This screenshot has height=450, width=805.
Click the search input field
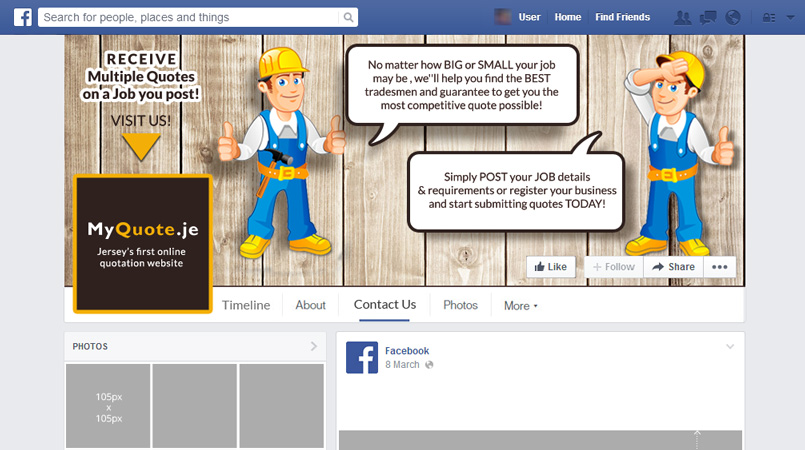click(190, 18)
